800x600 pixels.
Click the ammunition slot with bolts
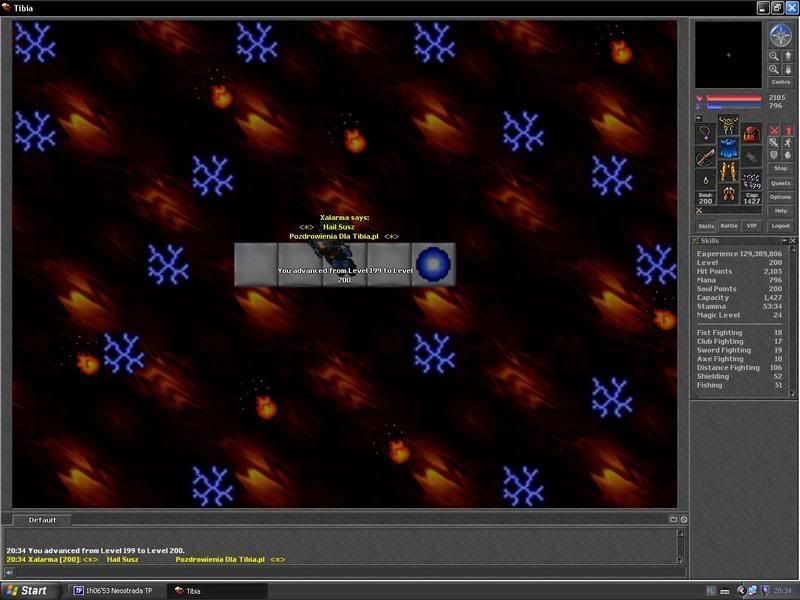pos(752,180)
